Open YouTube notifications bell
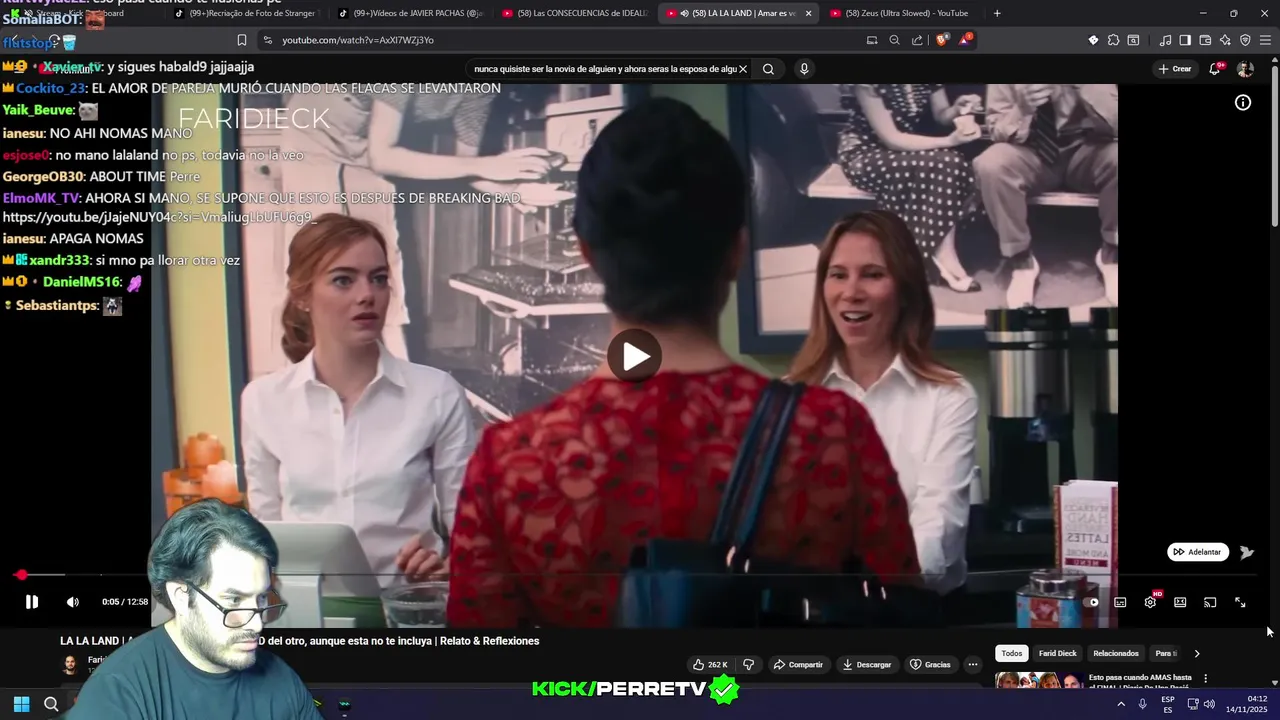 click(1215, 69)
